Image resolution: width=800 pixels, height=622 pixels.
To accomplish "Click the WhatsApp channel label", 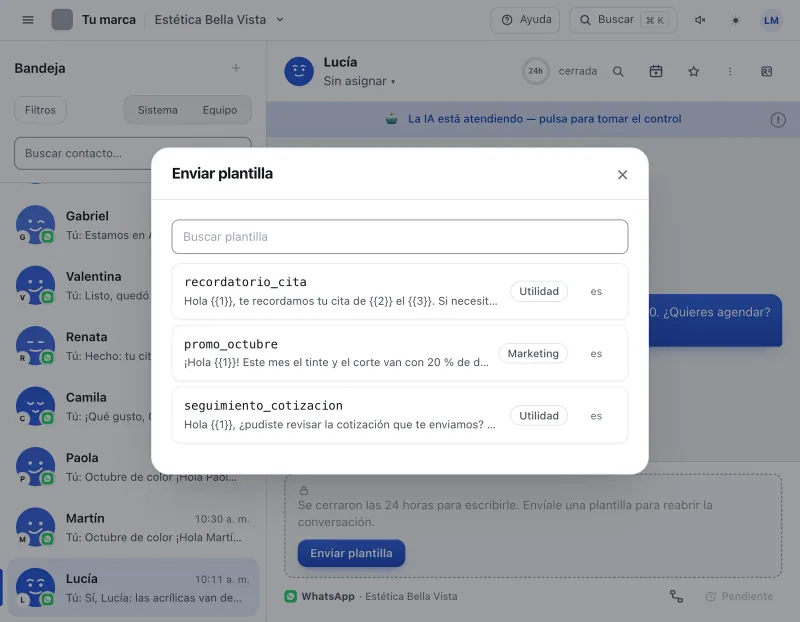I will click(328, 596).
